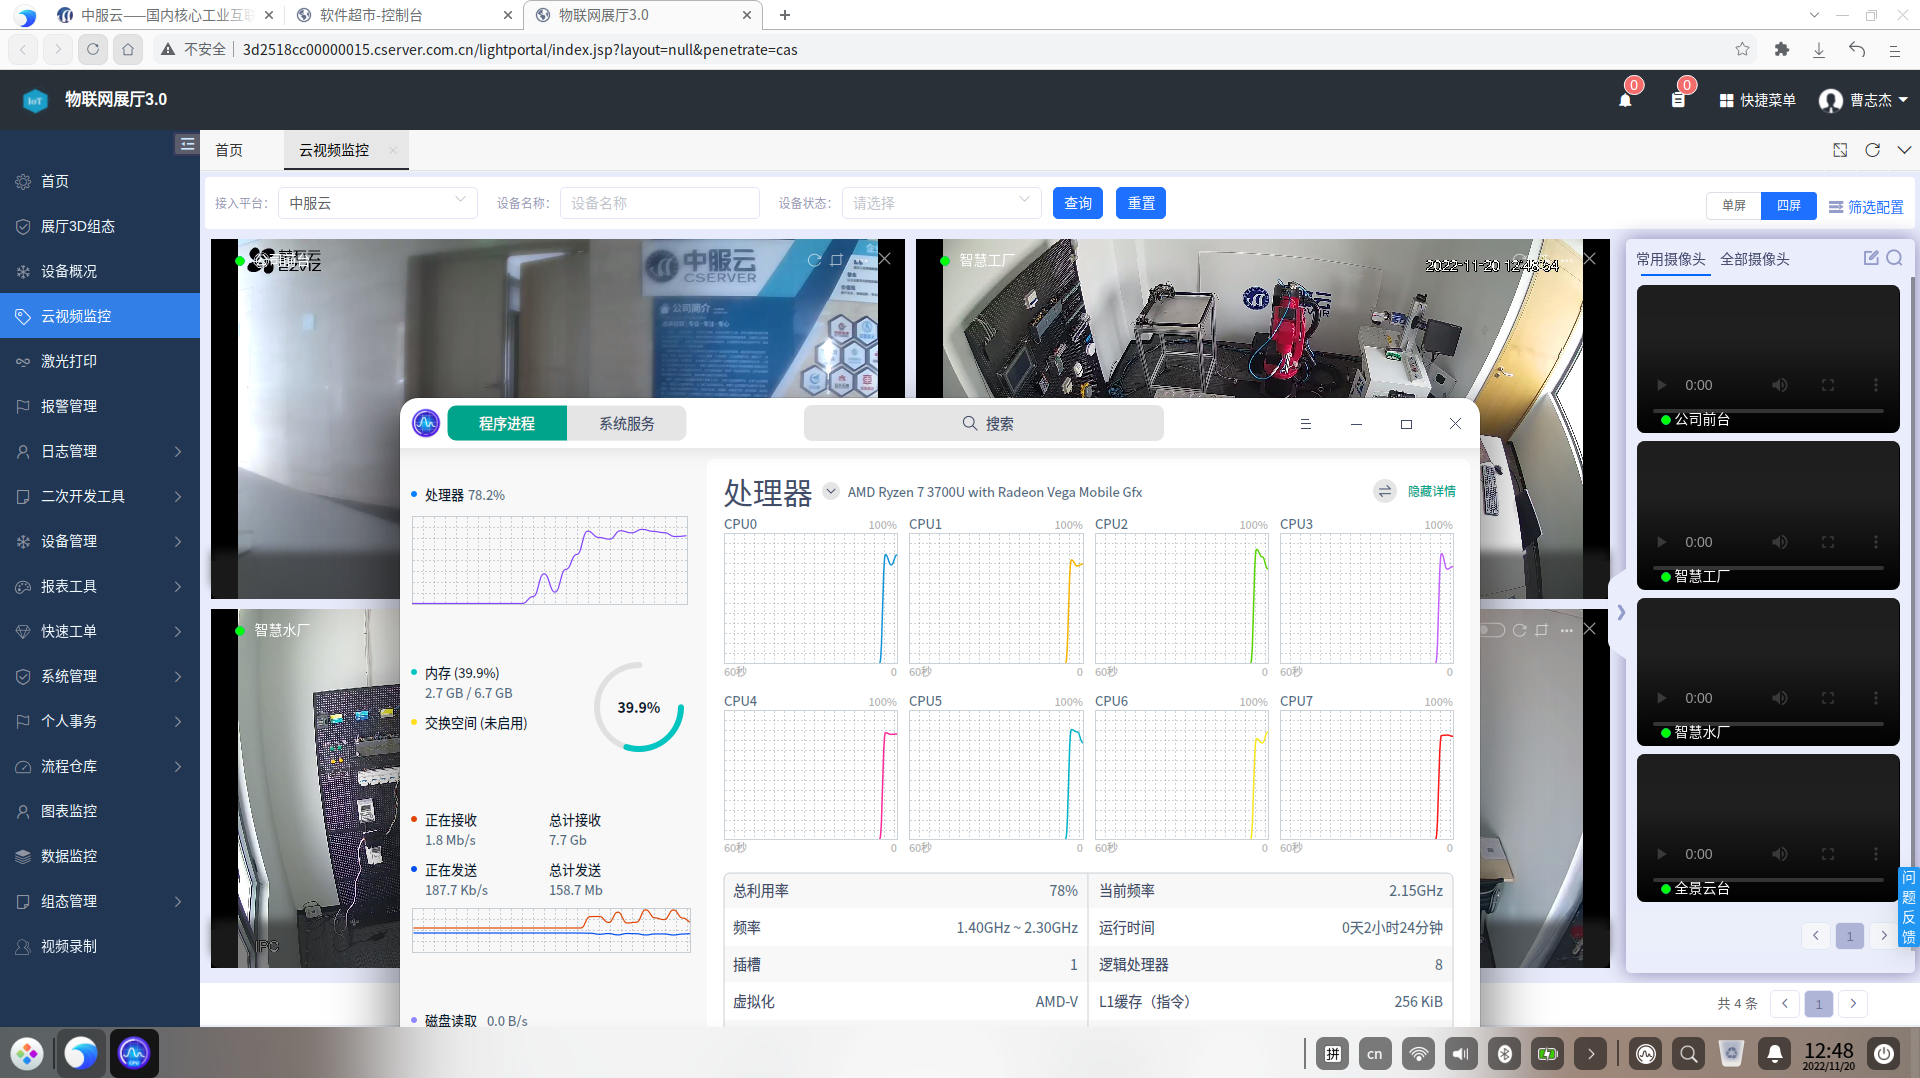Click the notification bell in the top bar
The width and height of the screenshot is (1920, 1078).
coord(1627,100)
